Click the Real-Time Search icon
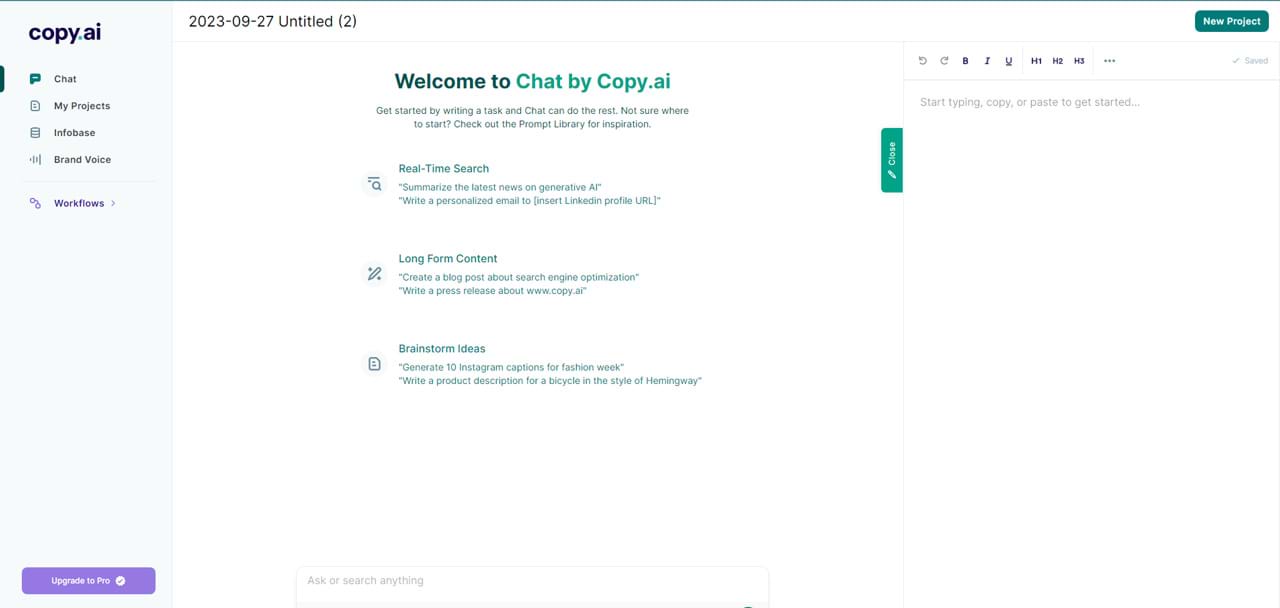 click(x=374, y=184)
